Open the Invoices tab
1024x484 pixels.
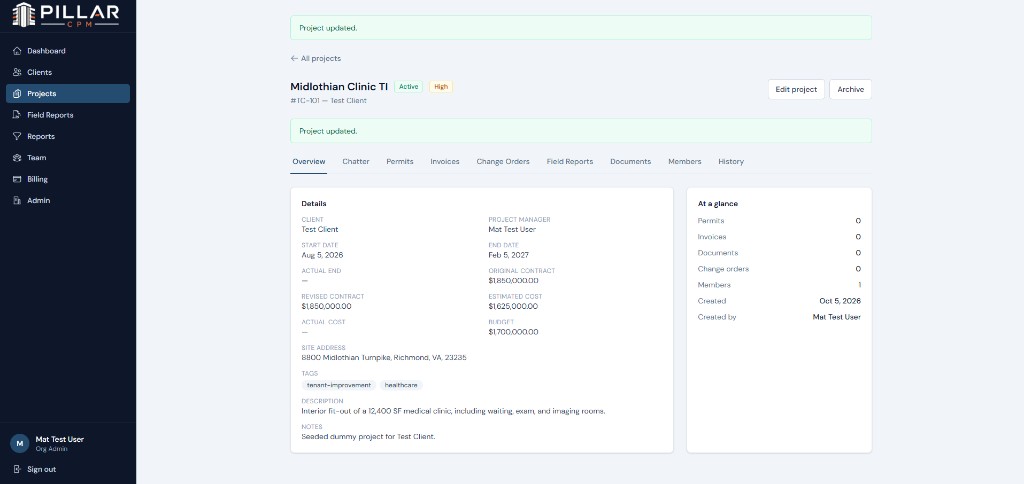445,161
